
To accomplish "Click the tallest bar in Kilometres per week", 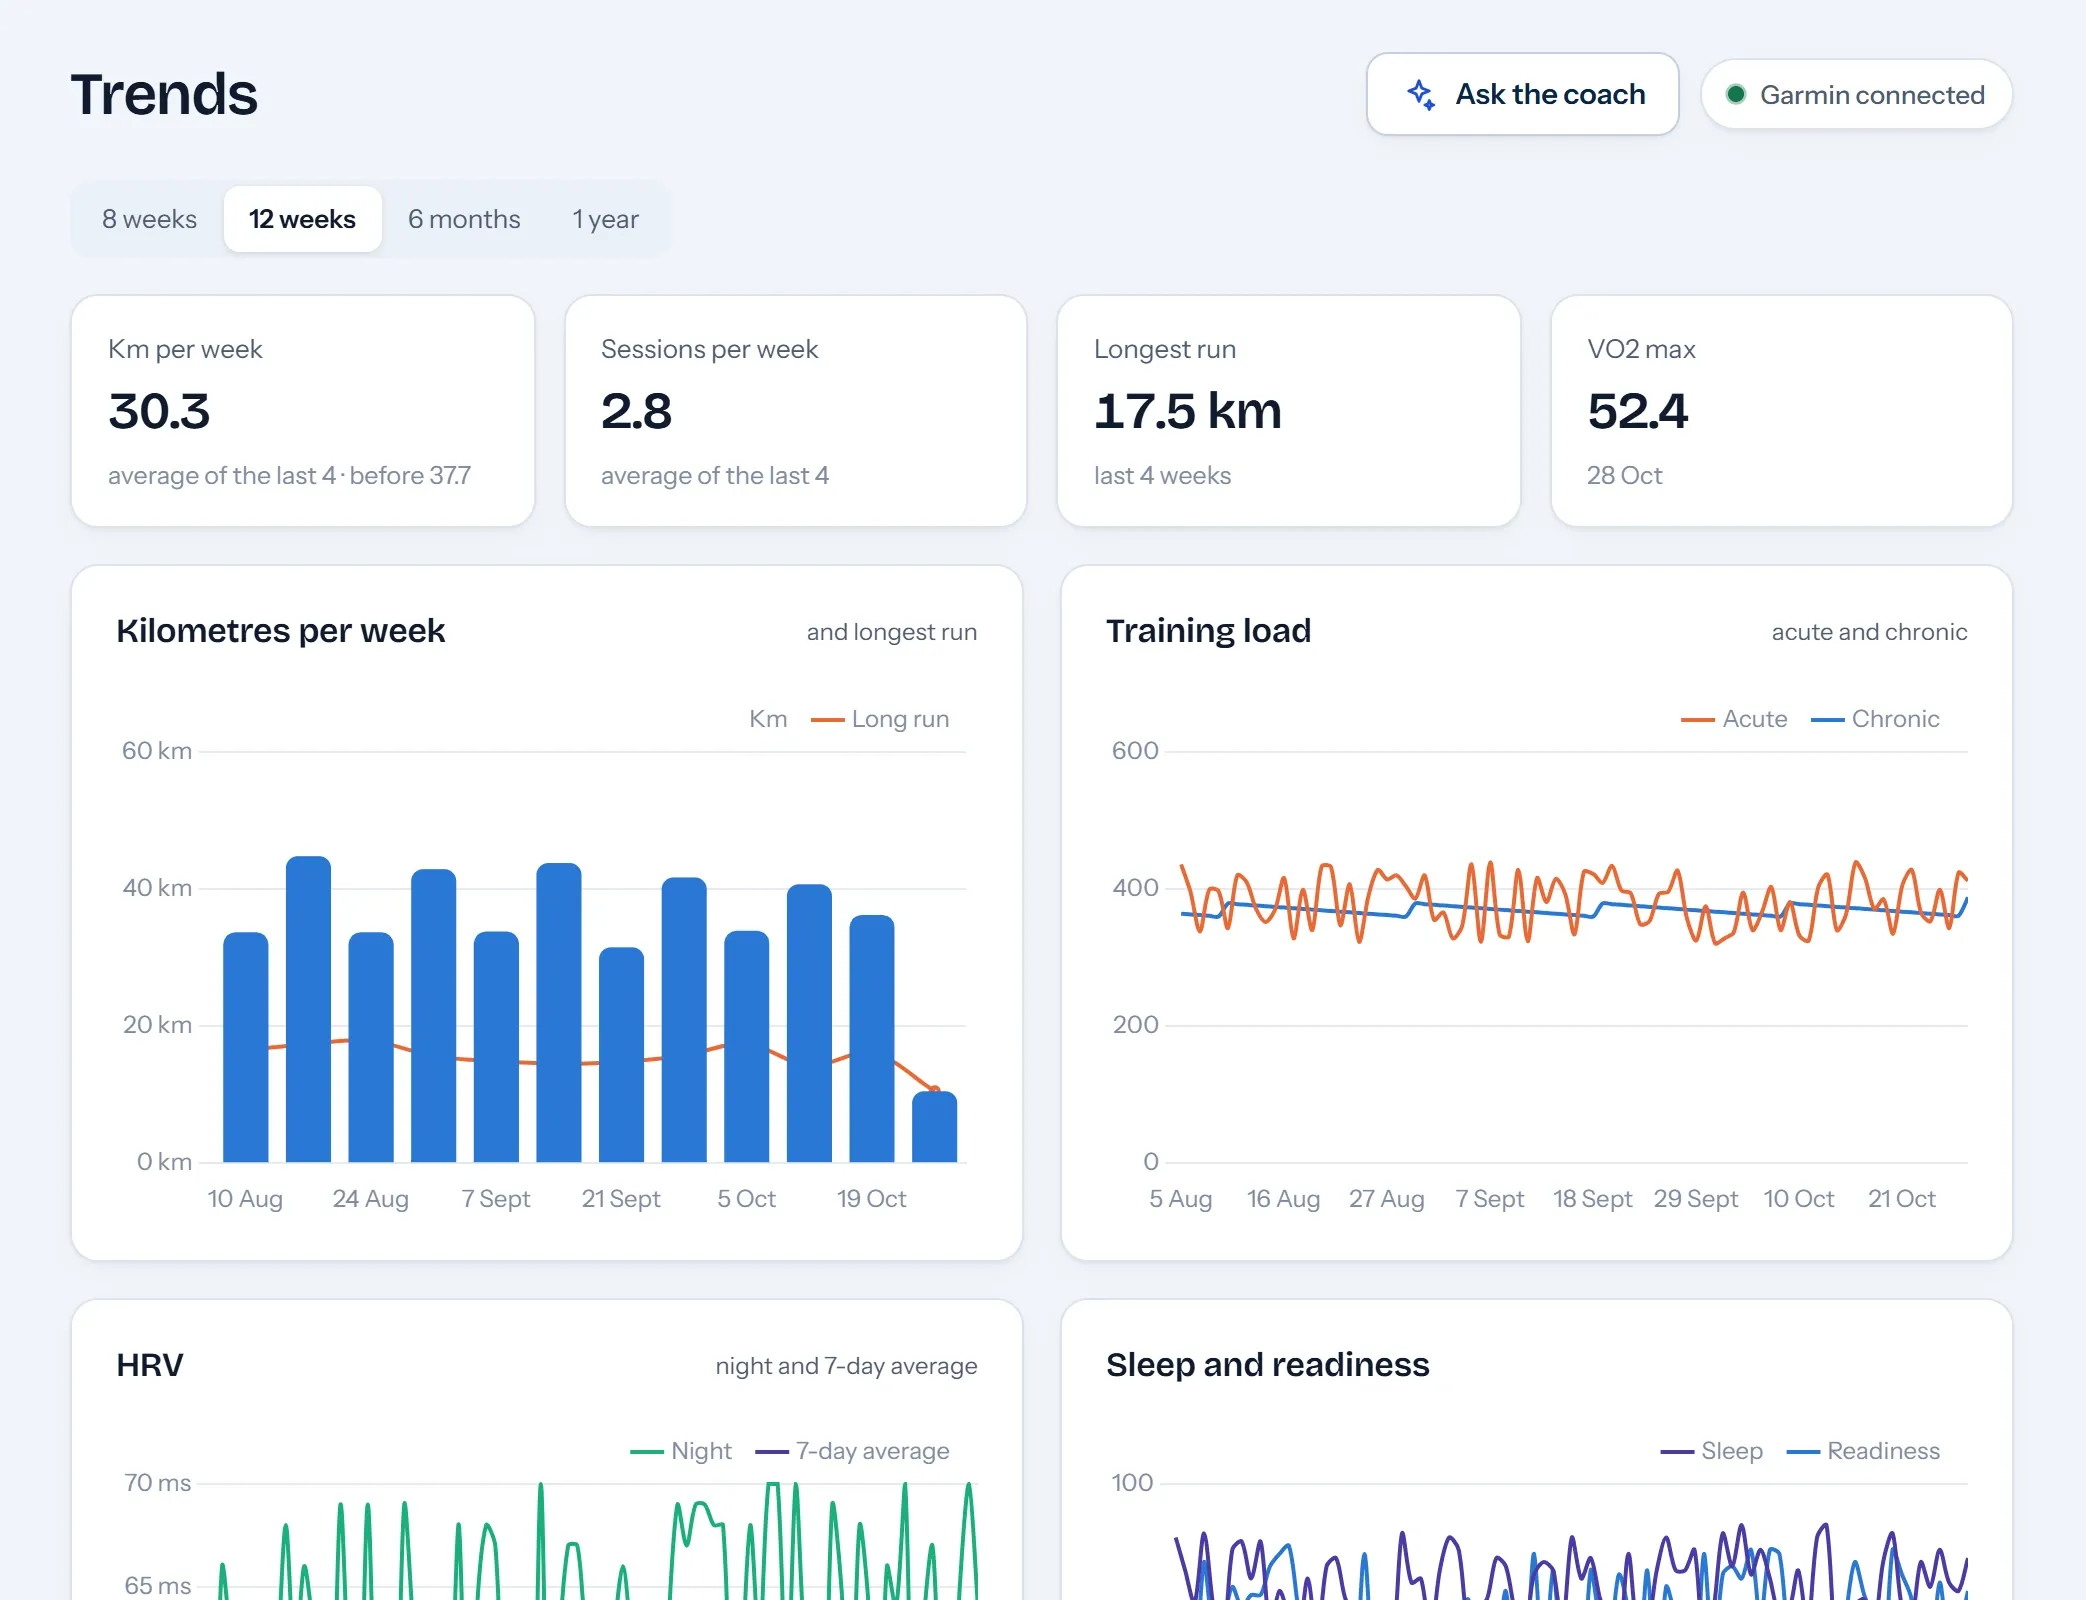I will coord(308,1009).
